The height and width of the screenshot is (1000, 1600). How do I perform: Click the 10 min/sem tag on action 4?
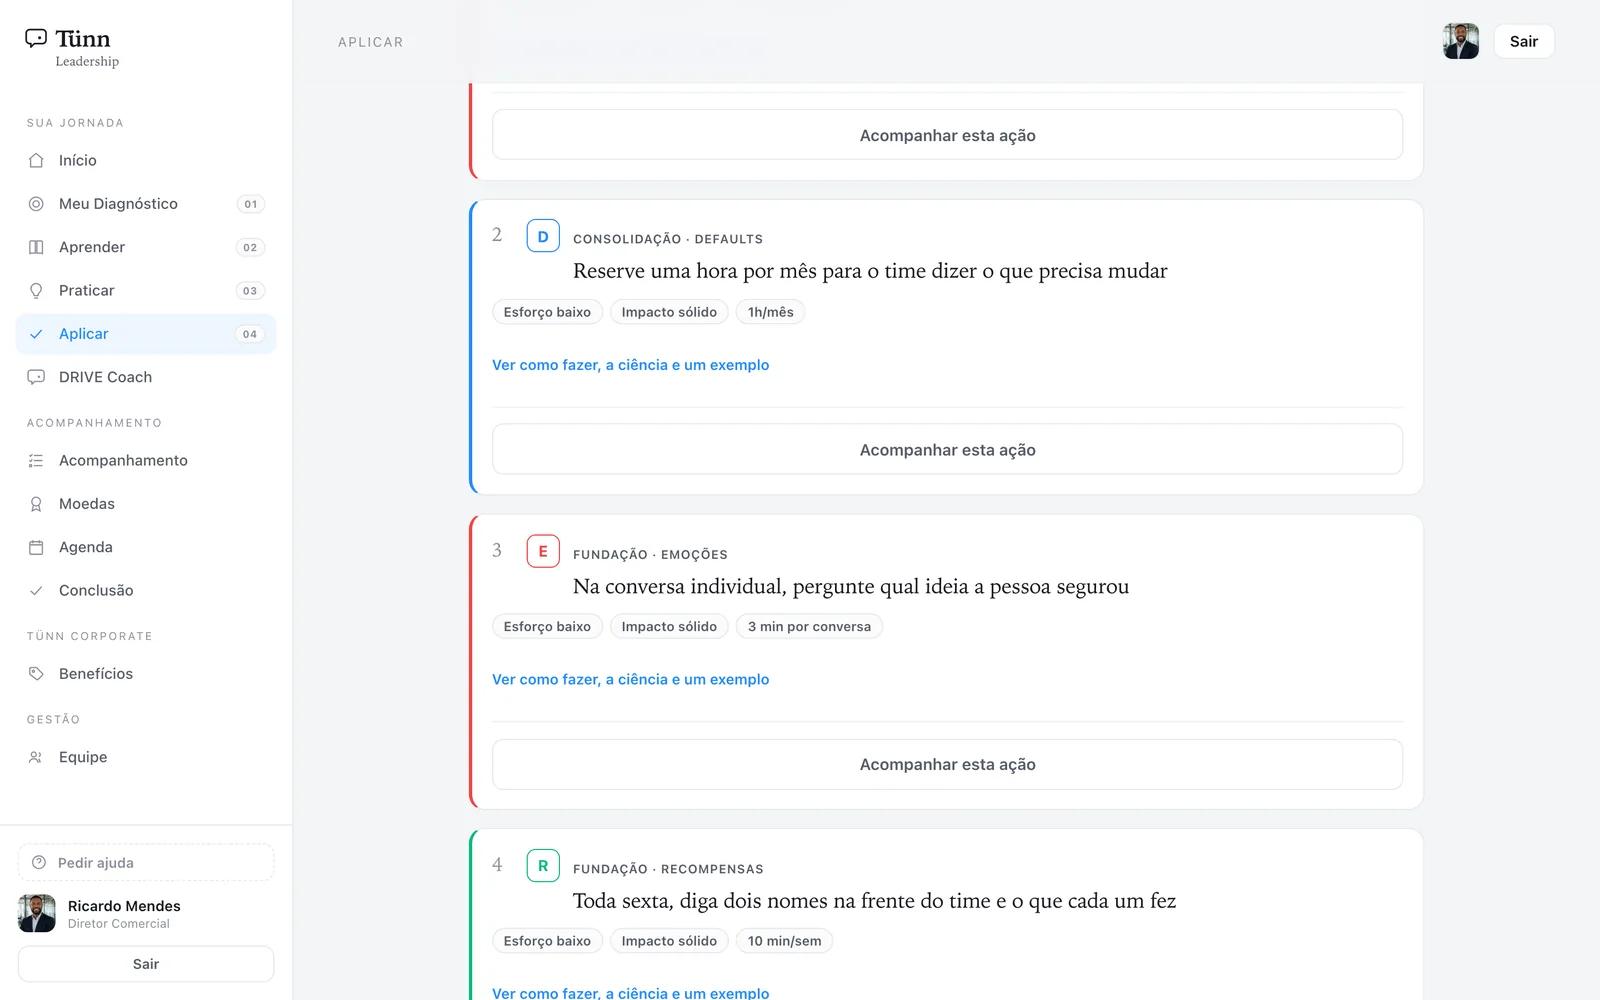pyautogui.click(x=785, y=941)
